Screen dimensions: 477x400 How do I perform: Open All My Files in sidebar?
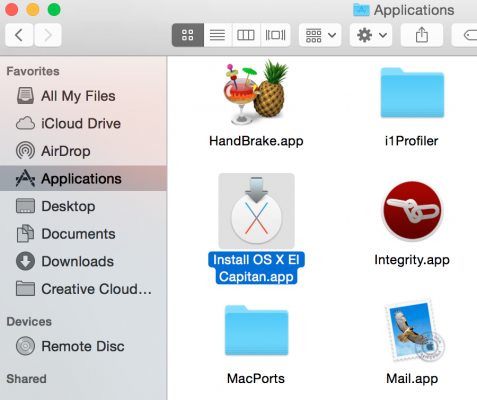(83, 96)
